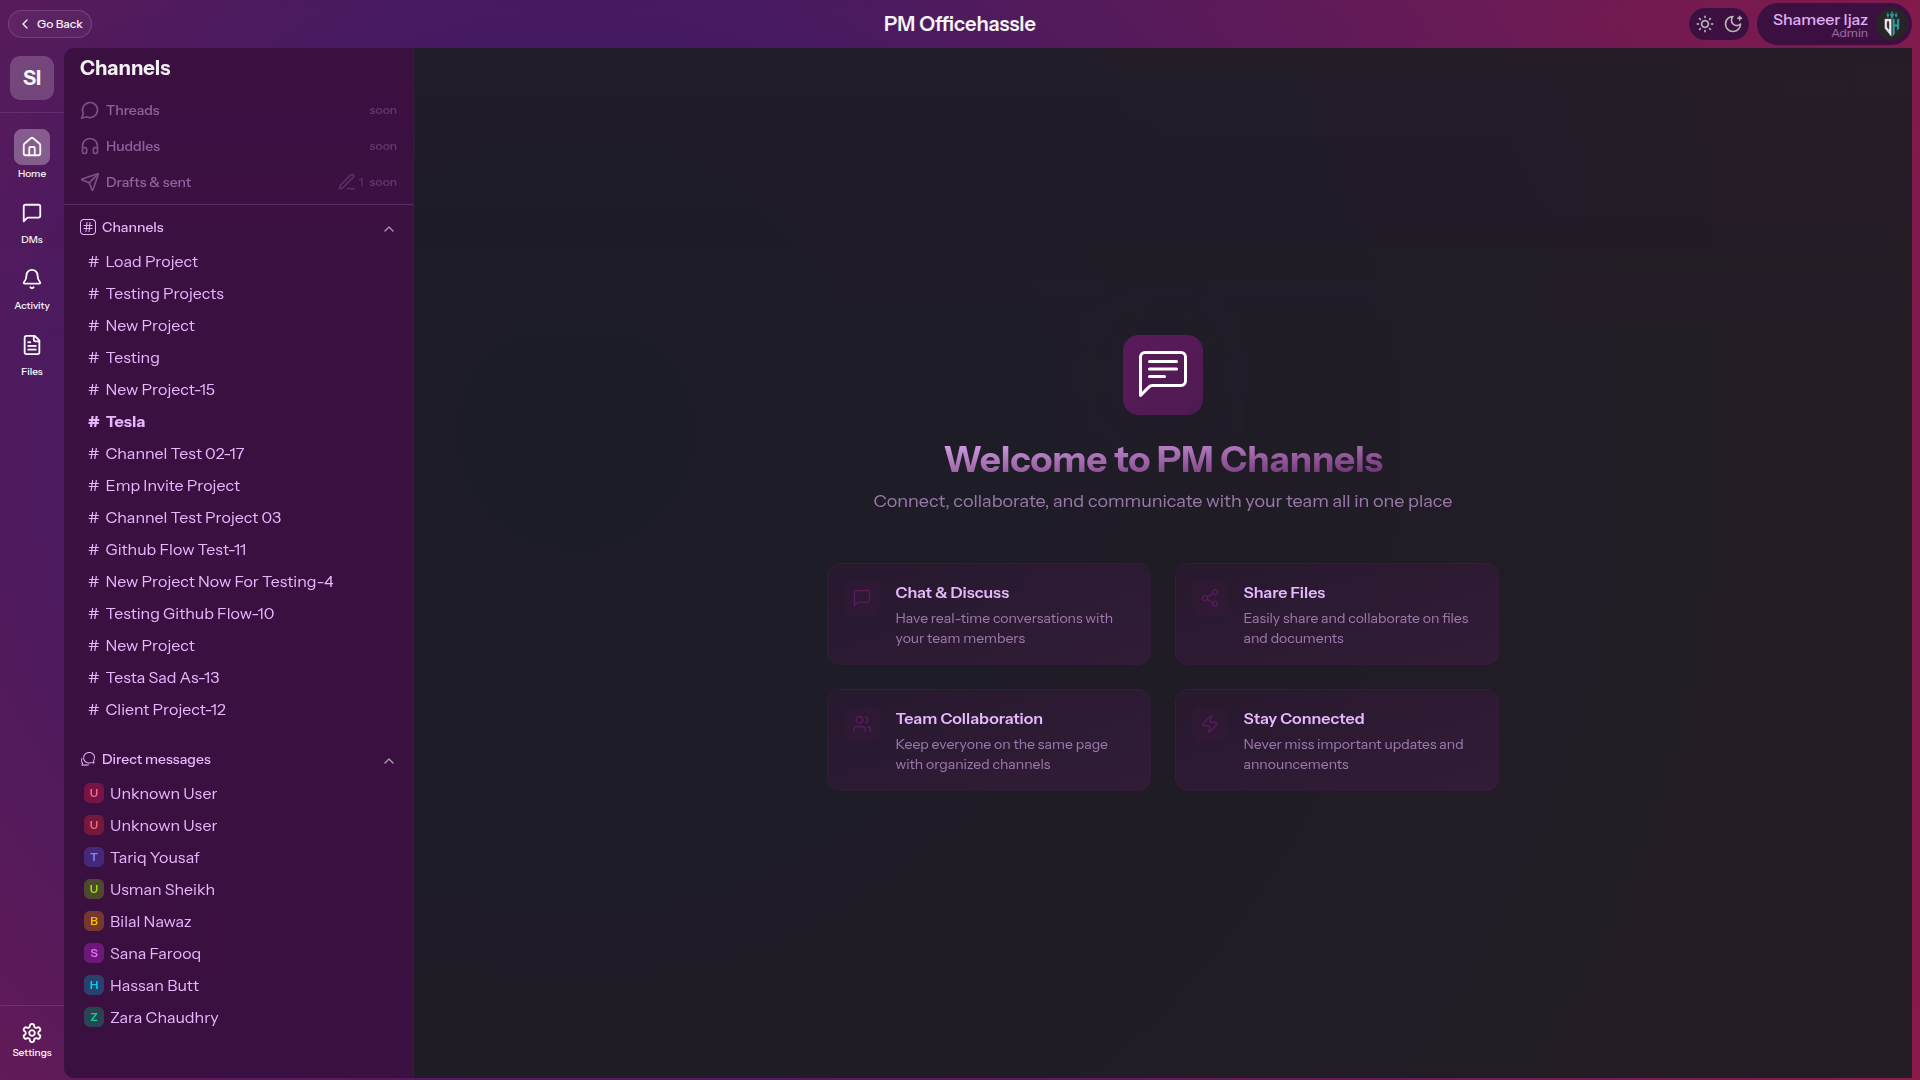Image resolution: width=1920 pixels, height=1080 pixels.
Task: Switch to light mode sun icon
Action: (1705, 24)
